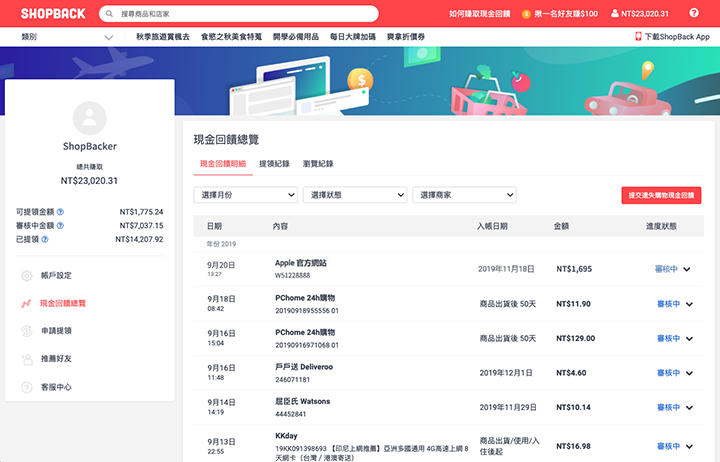Expand the PChome NT$11.90 row chevron
The width and height of the screenshot is (720, 462).
tap(689, 304)
